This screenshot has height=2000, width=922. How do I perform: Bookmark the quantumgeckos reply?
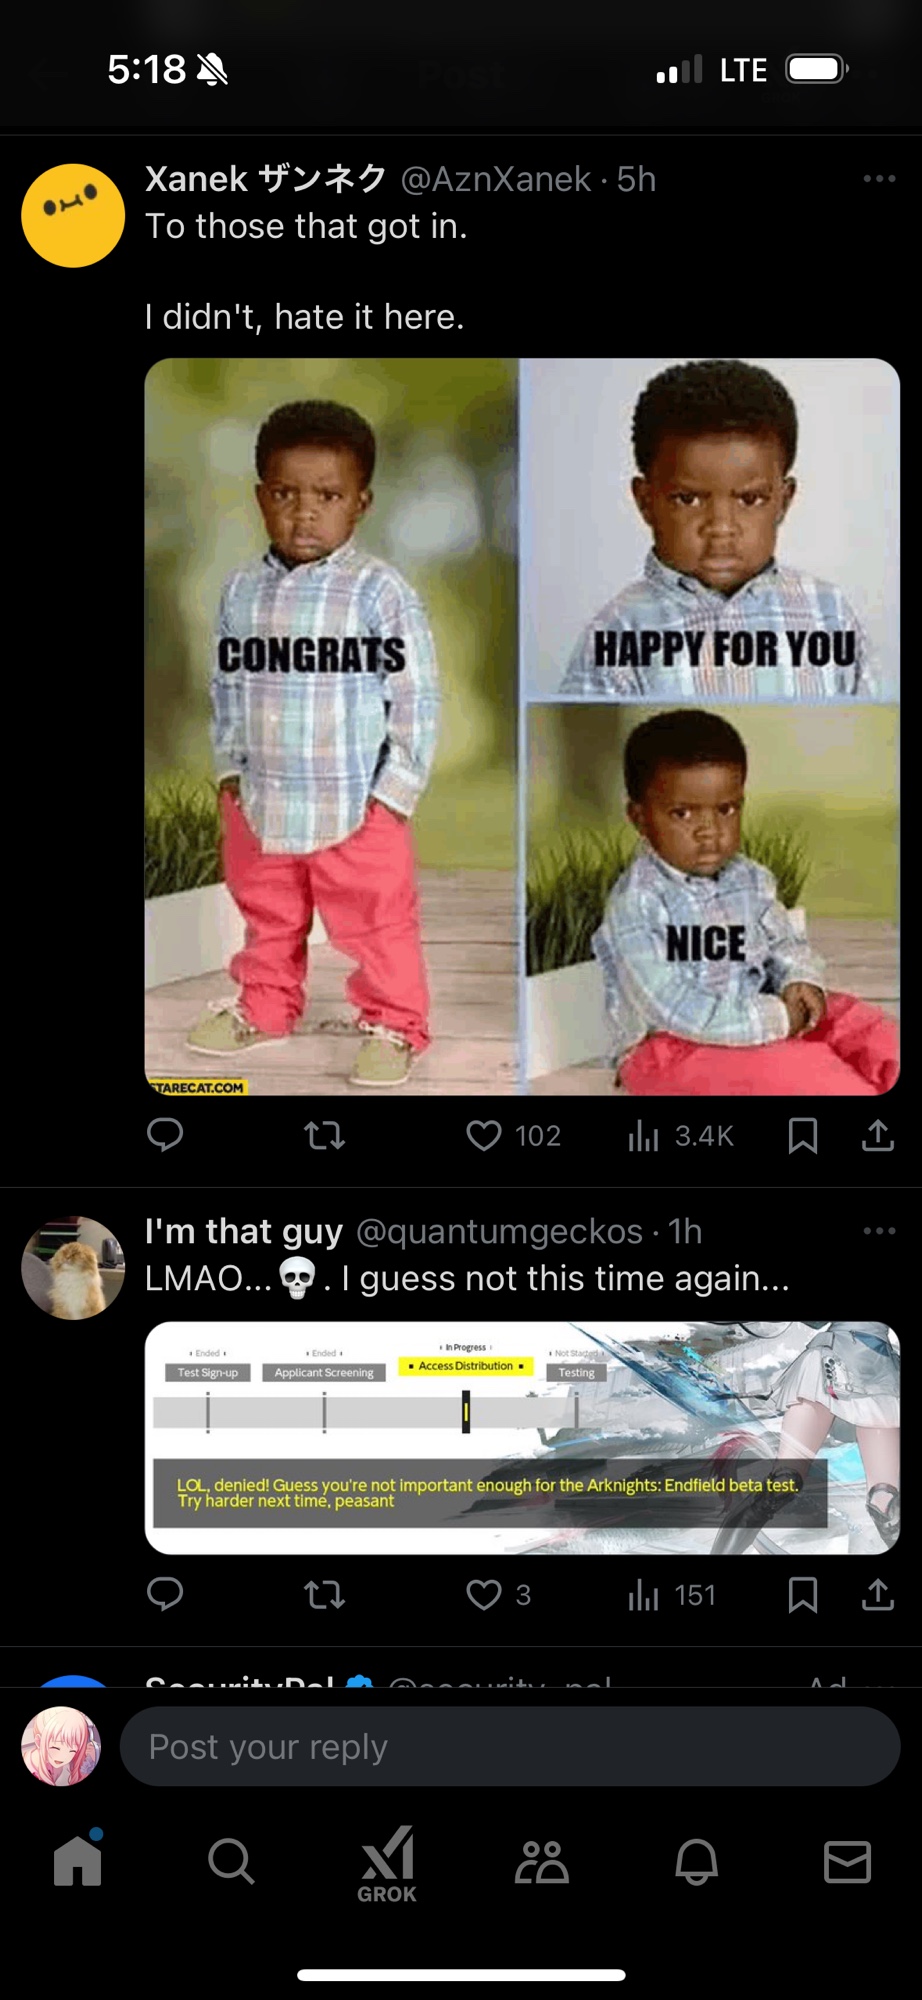click(802, 1594)
